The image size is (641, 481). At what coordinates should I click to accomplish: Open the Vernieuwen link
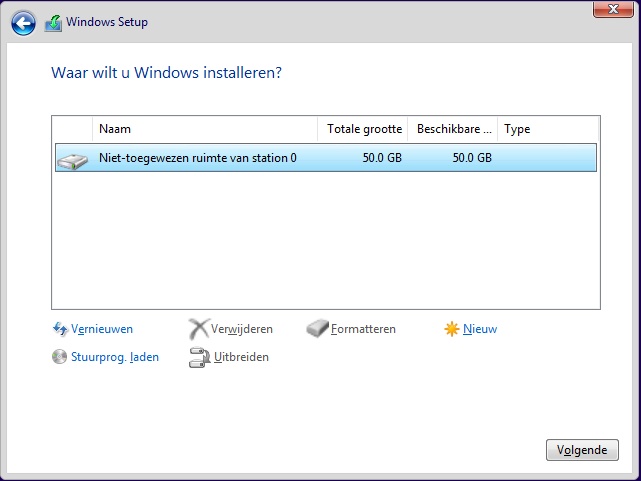click(x=102, y=329)
